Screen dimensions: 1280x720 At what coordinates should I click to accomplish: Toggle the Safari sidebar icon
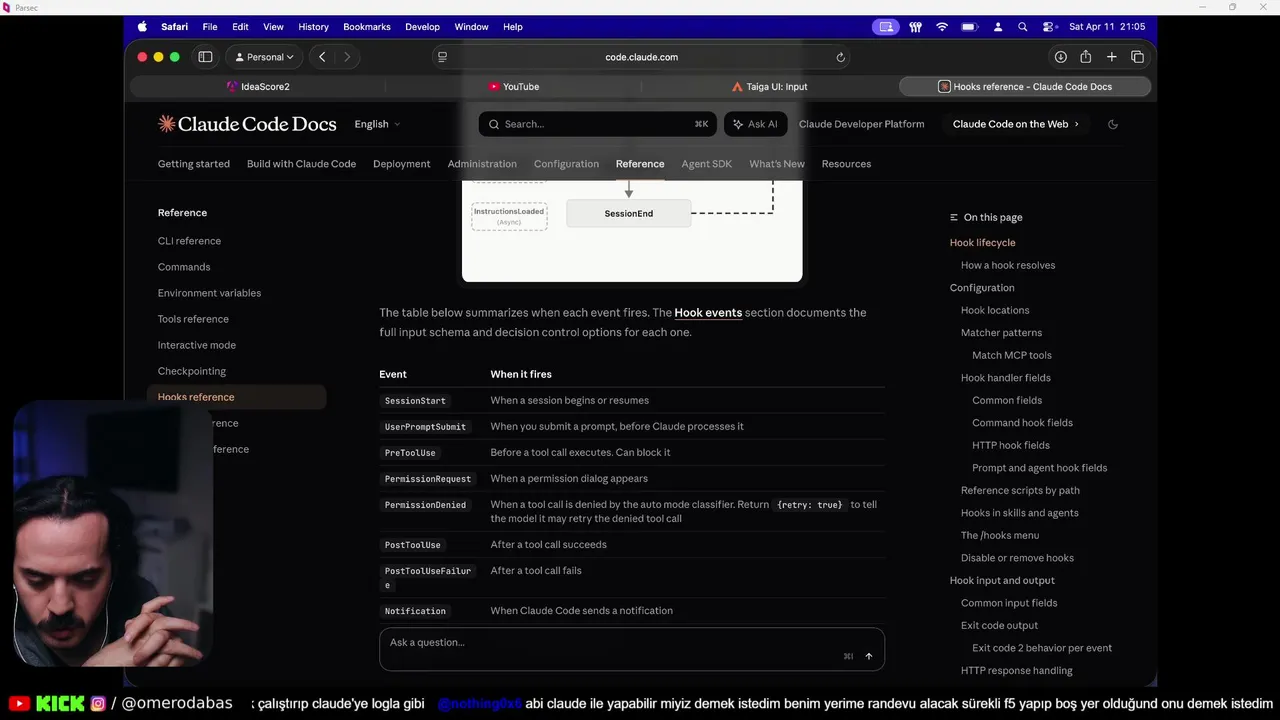tap(205, 57)
